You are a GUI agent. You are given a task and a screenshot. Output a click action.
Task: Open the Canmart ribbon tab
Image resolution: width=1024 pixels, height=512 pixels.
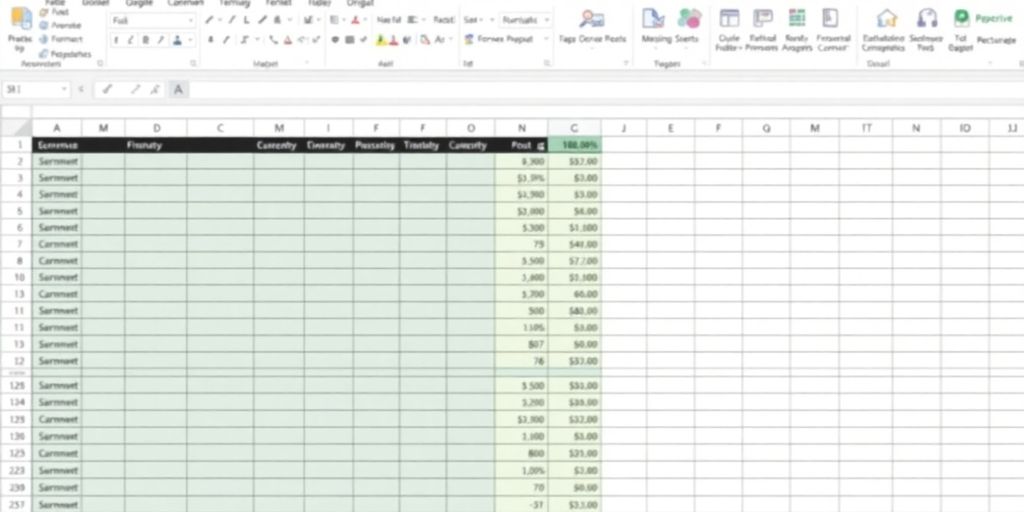(x=185, y=3)
